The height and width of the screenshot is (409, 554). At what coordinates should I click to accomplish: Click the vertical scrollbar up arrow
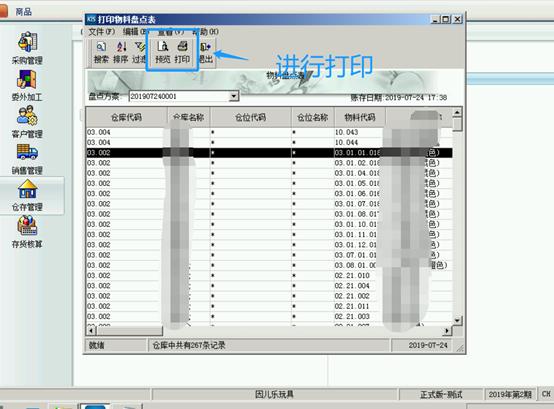(457, 113)
